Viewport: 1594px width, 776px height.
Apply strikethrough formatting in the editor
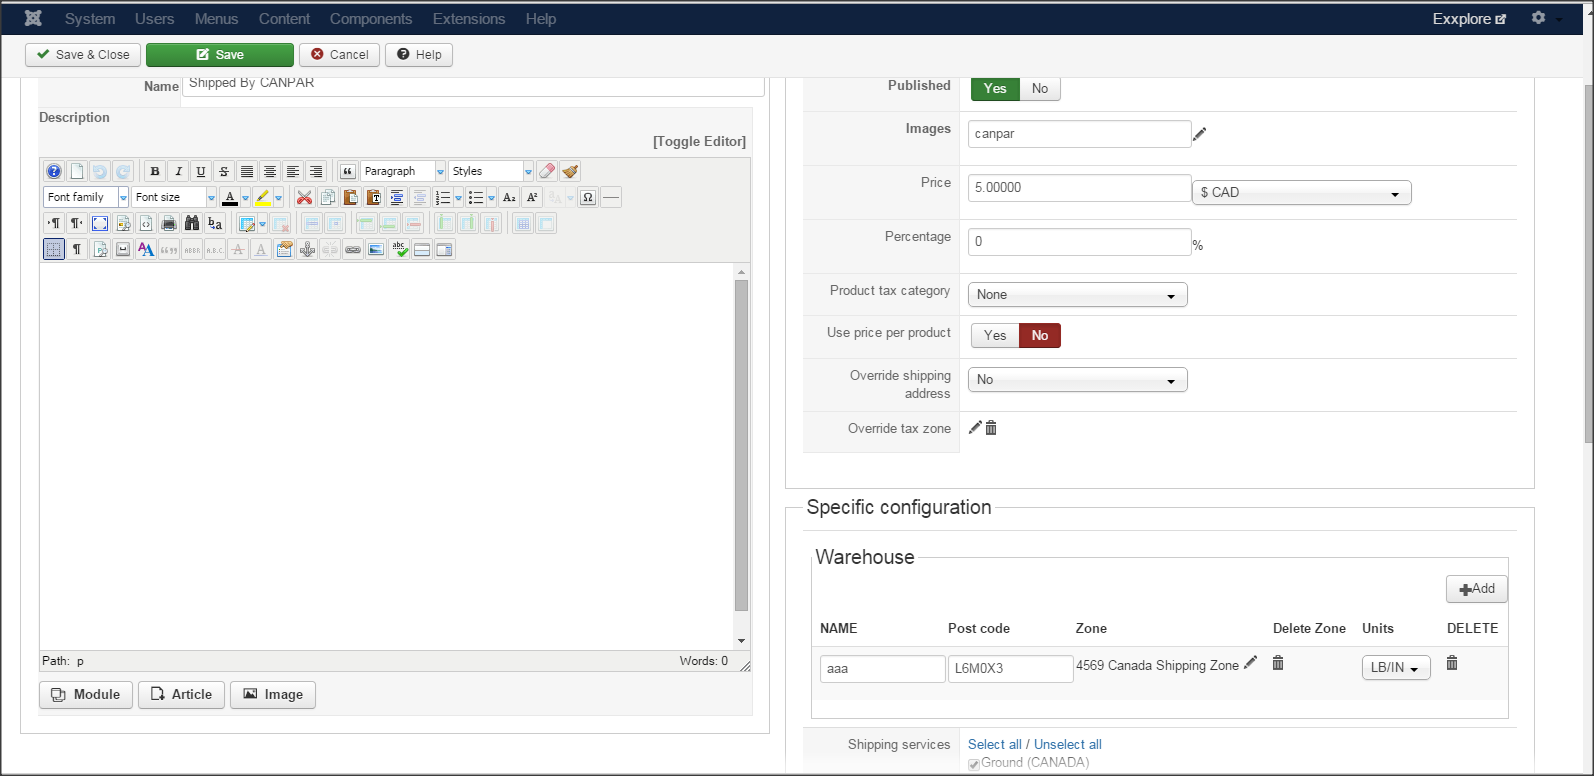pos(224,171)
